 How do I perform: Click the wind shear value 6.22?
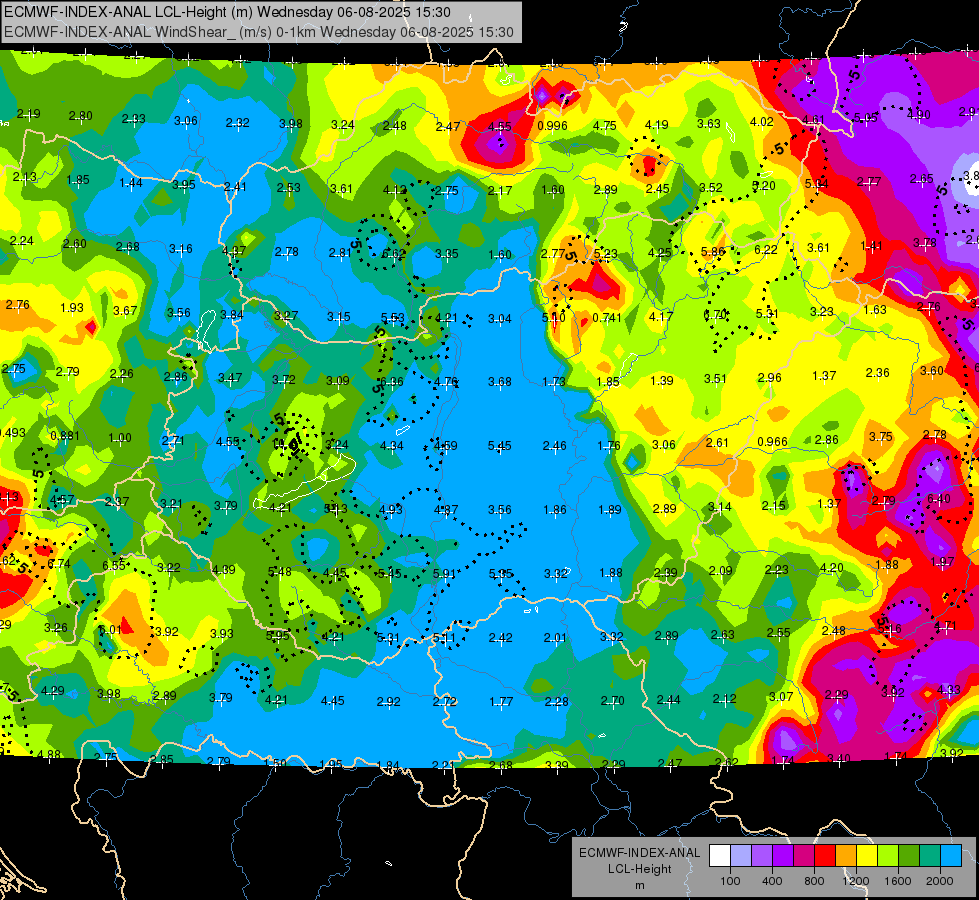pyautogui.click(x=766, y=249)
